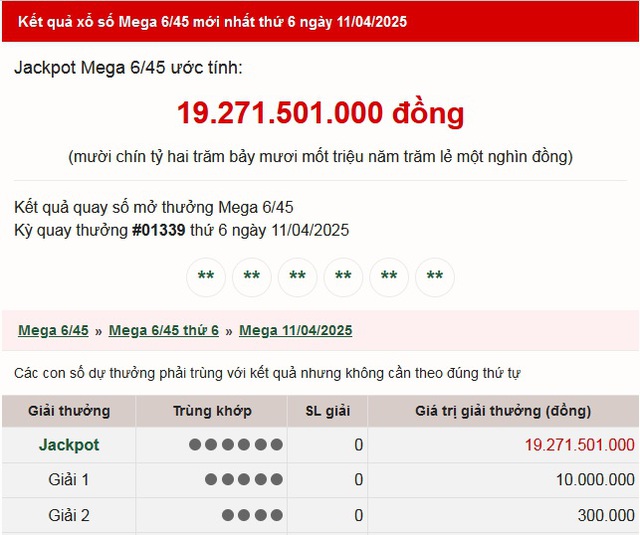Click the fourth lottery number ball
The width and height of the screenshot is (640, 535).
click(x=343, y=277)
